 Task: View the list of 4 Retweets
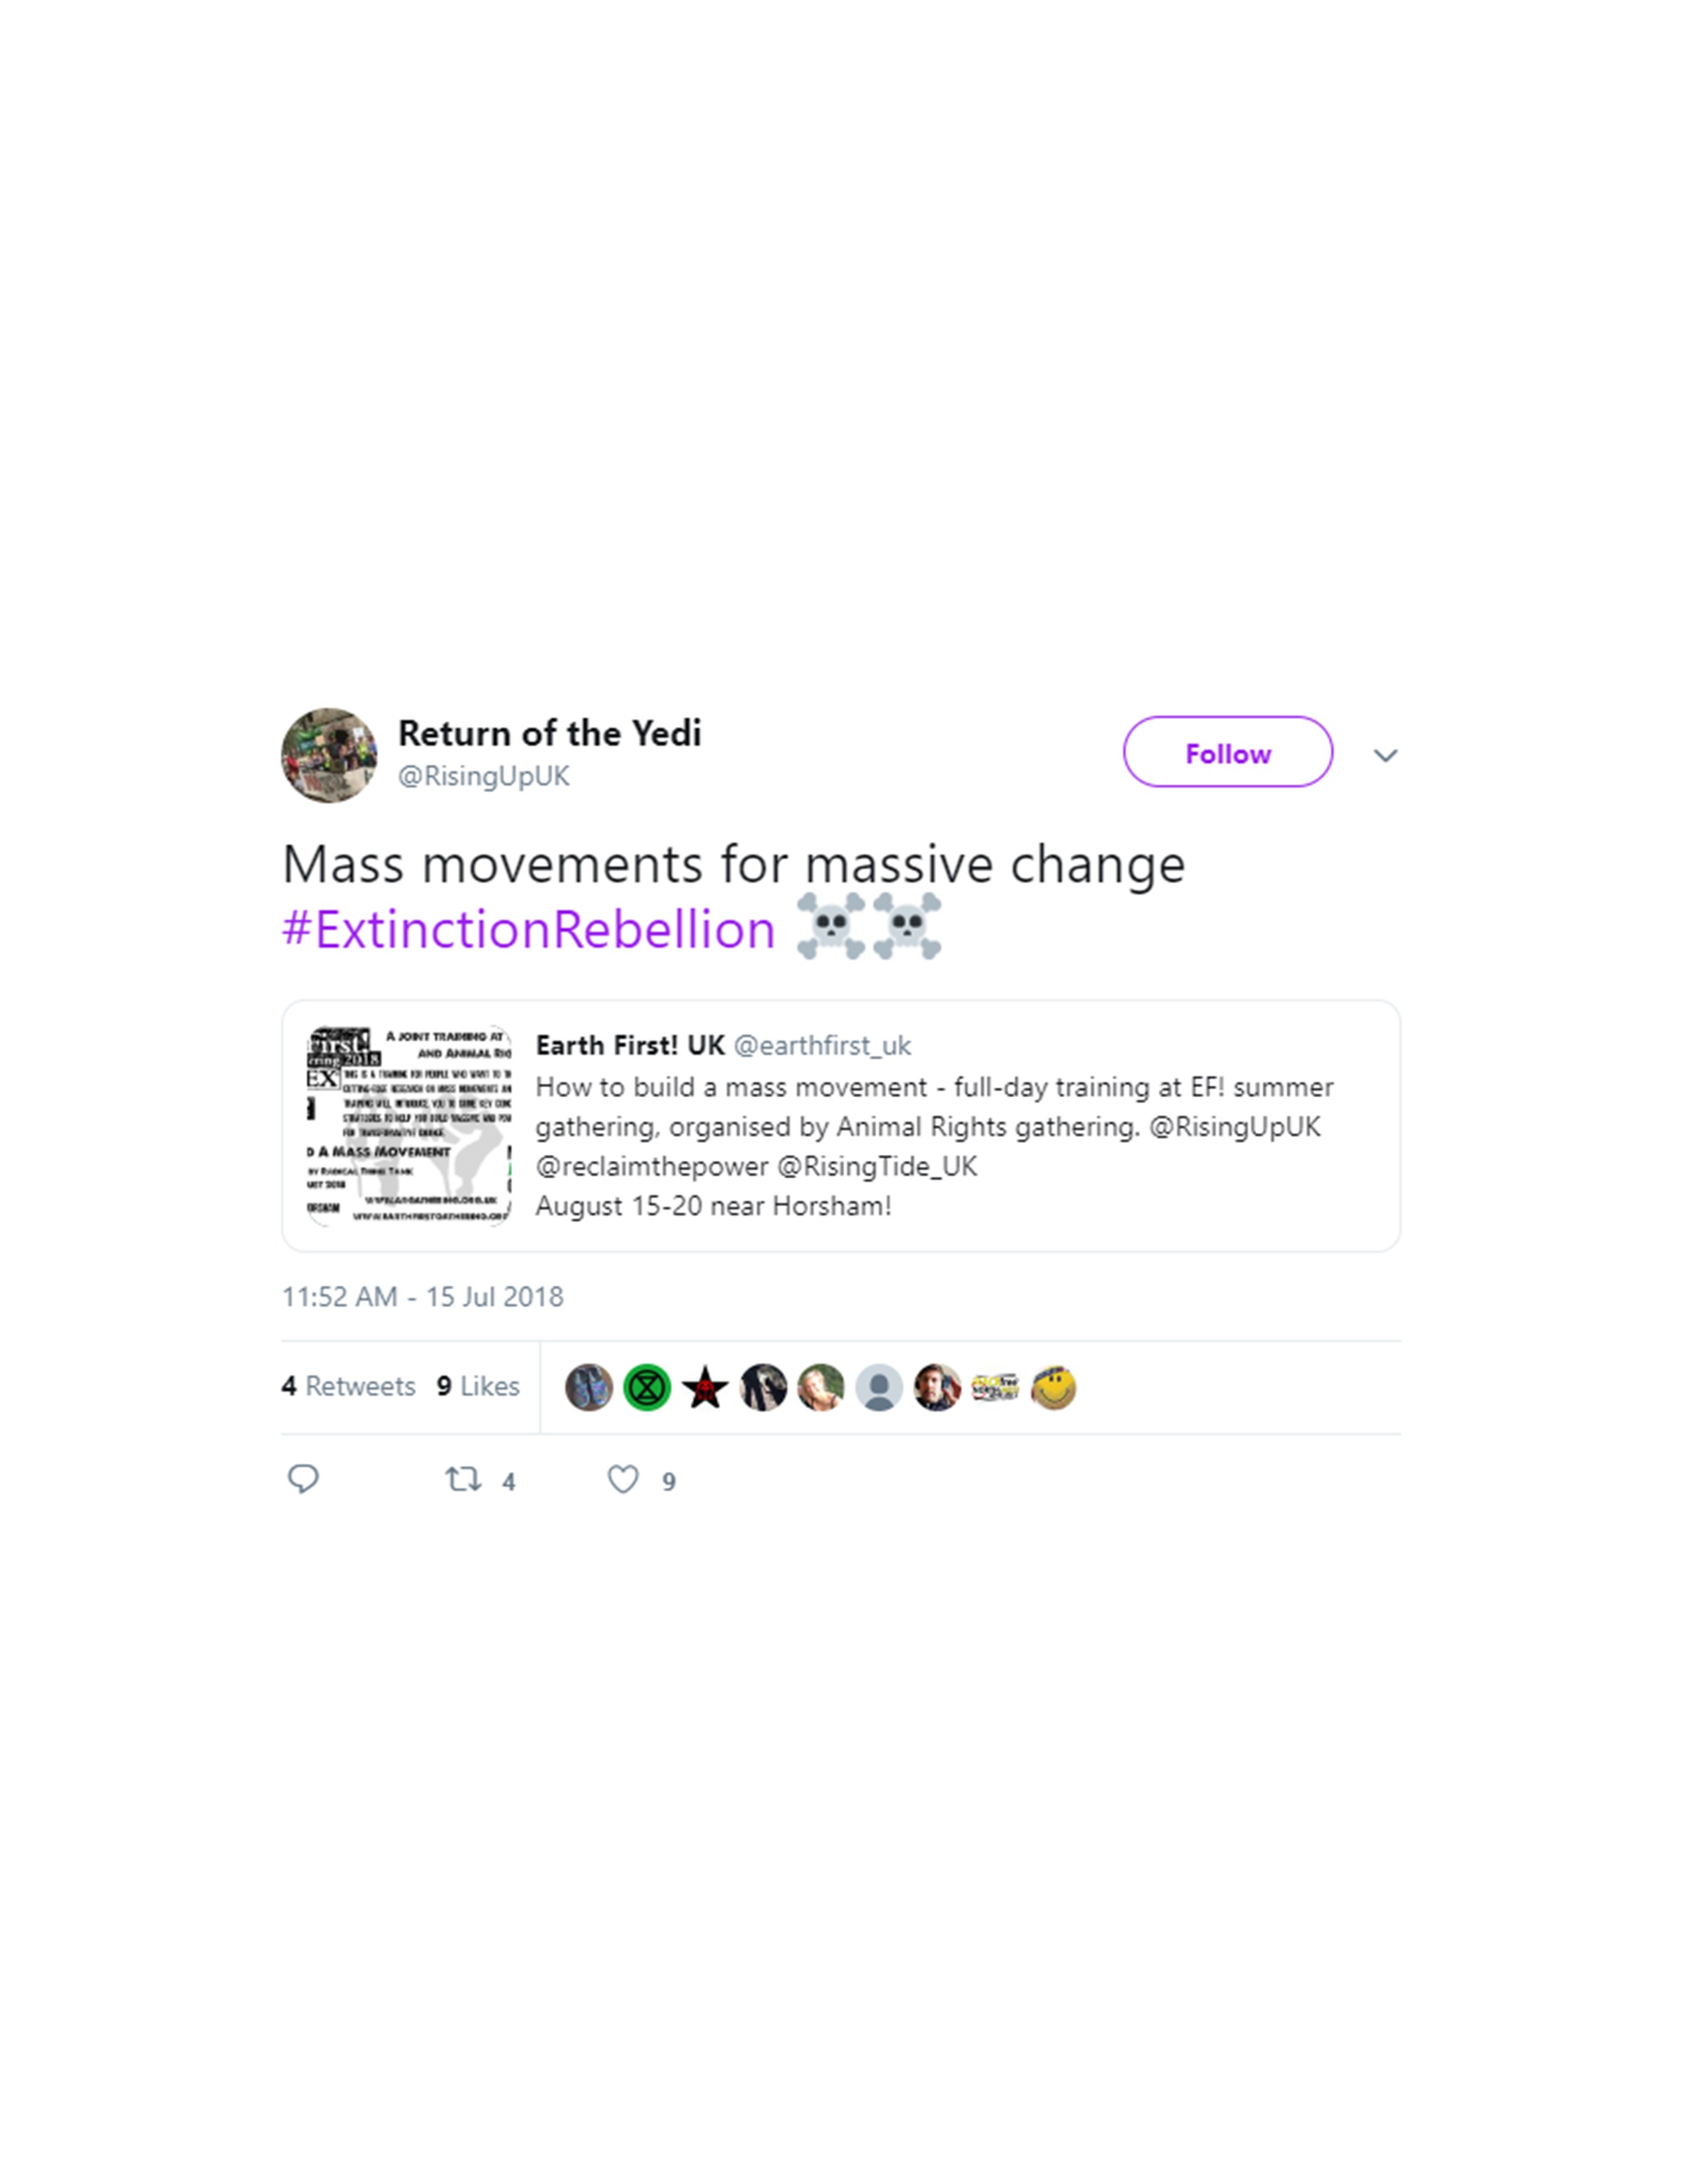coord(348,1386)
